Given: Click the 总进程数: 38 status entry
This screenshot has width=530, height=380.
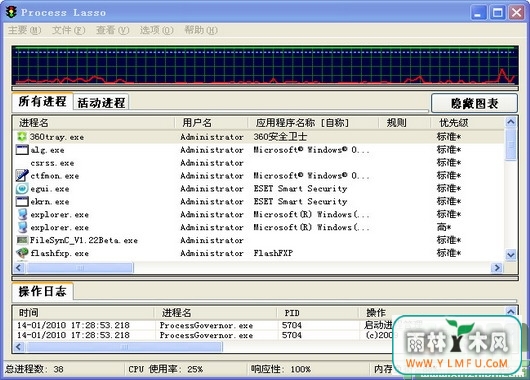Looking at the screenshot, I should [34, 369].
